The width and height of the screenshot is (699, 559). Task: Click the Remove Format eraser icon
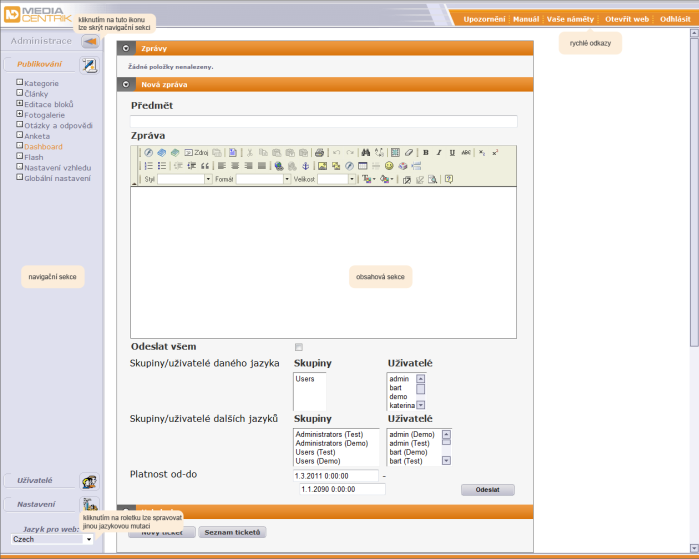click(408, 153)
